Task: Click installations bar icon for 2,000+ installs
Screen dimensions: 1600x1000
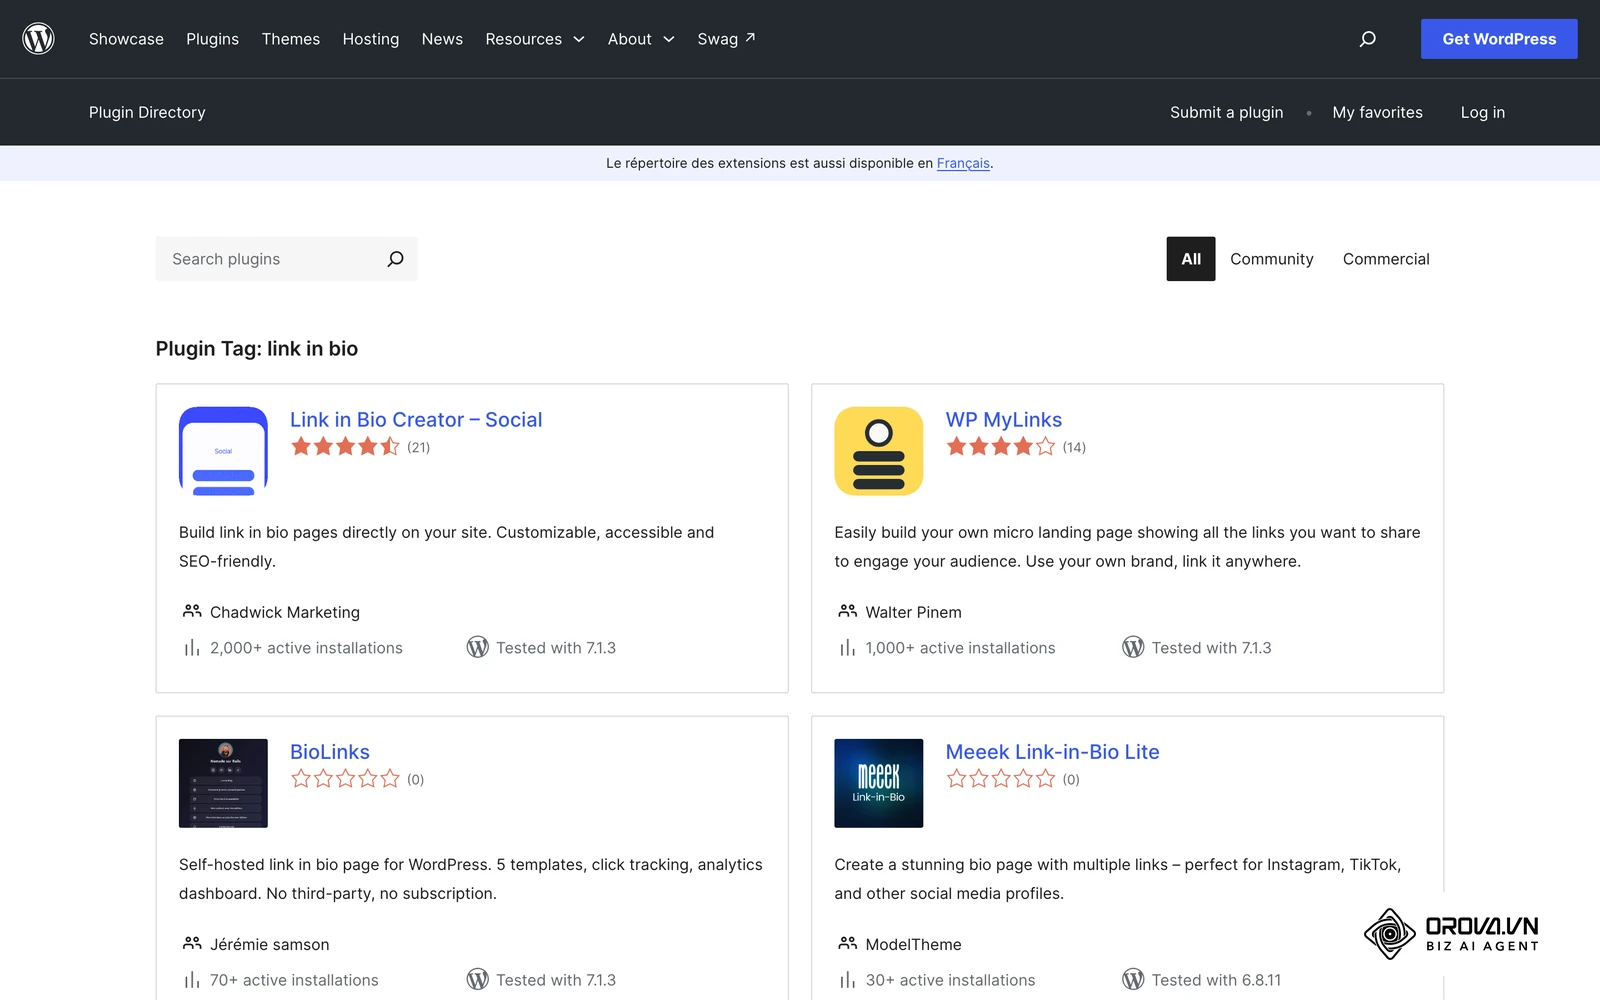Action: point(191,648)
